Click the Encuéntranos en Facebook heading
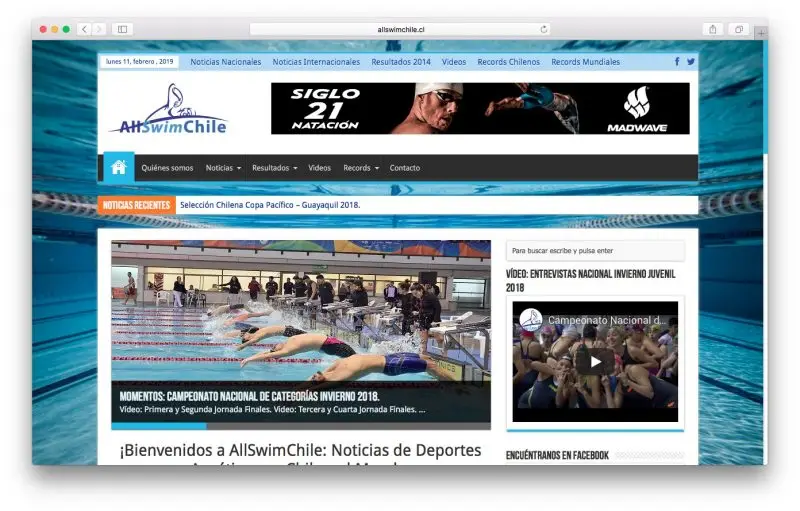 [x=557, y=455]
